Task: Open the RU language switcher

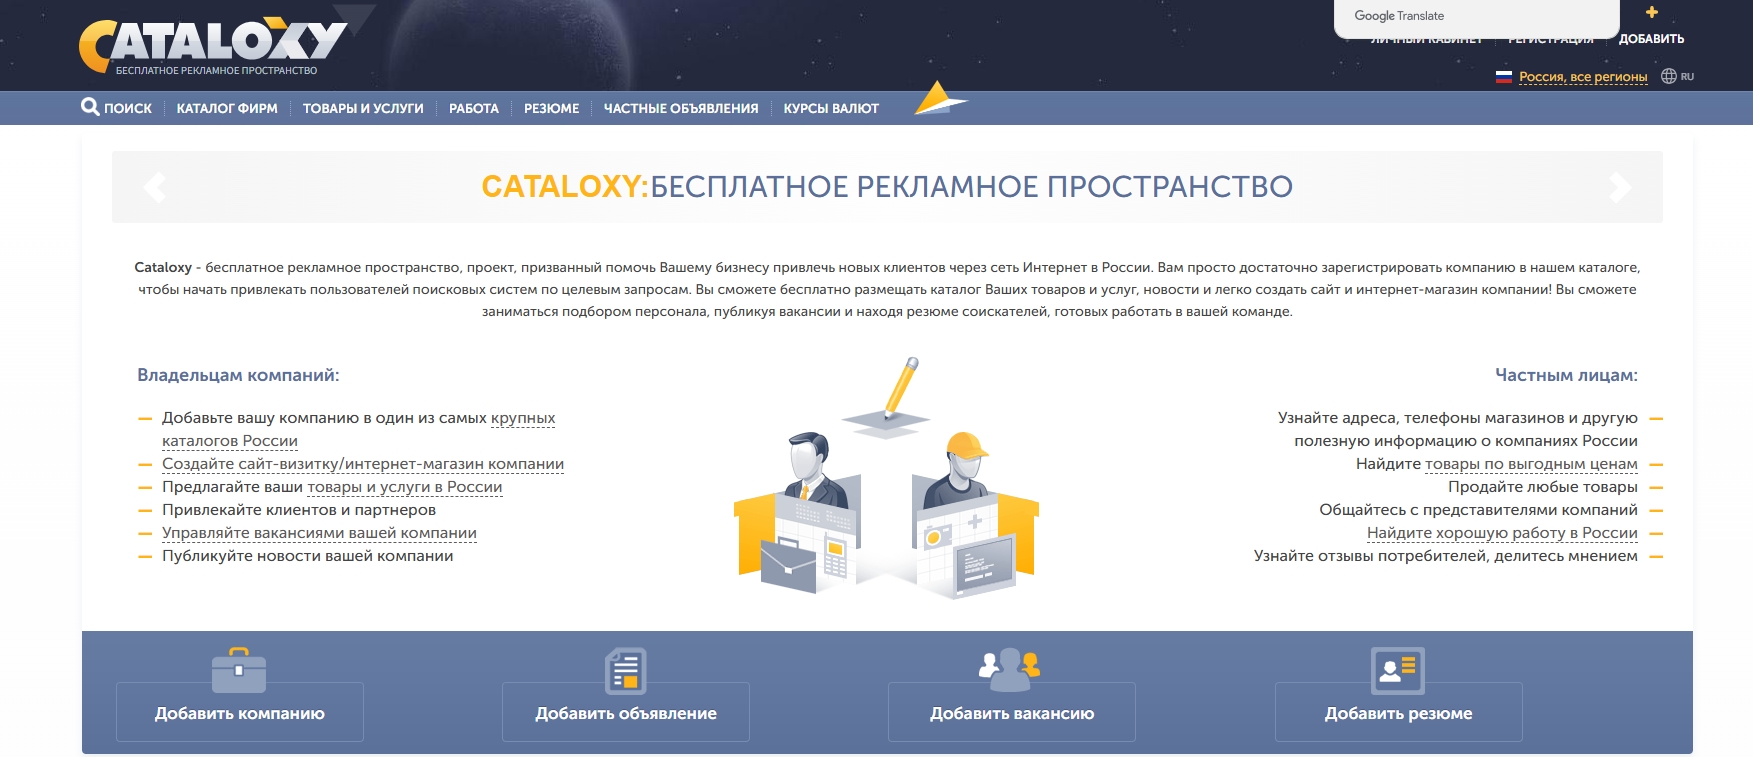Action: pyautogui.click(x=1687, y=77)
